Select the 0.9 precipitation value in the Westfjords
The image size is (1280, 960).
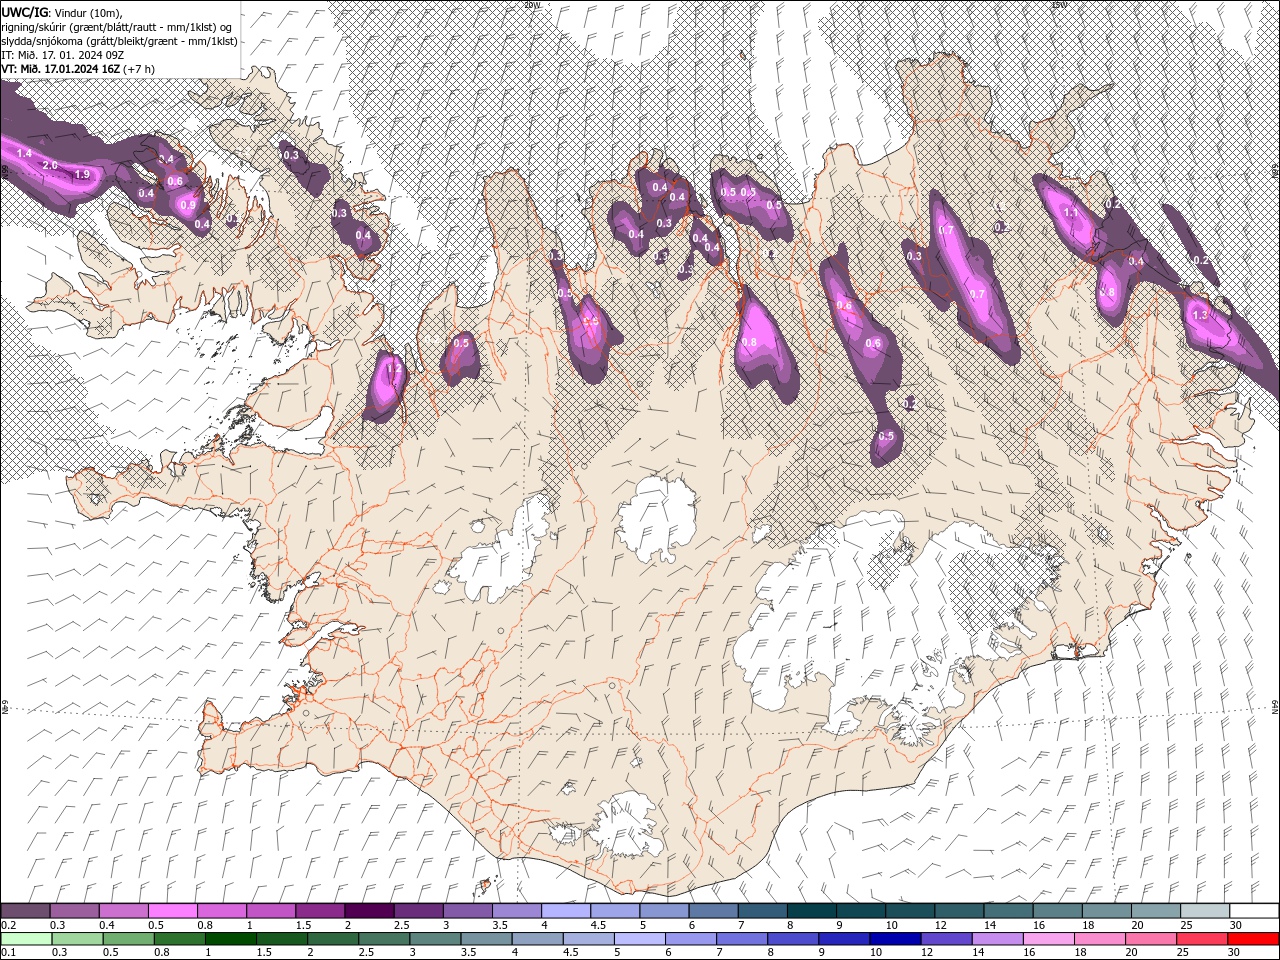tap(188, 205)
